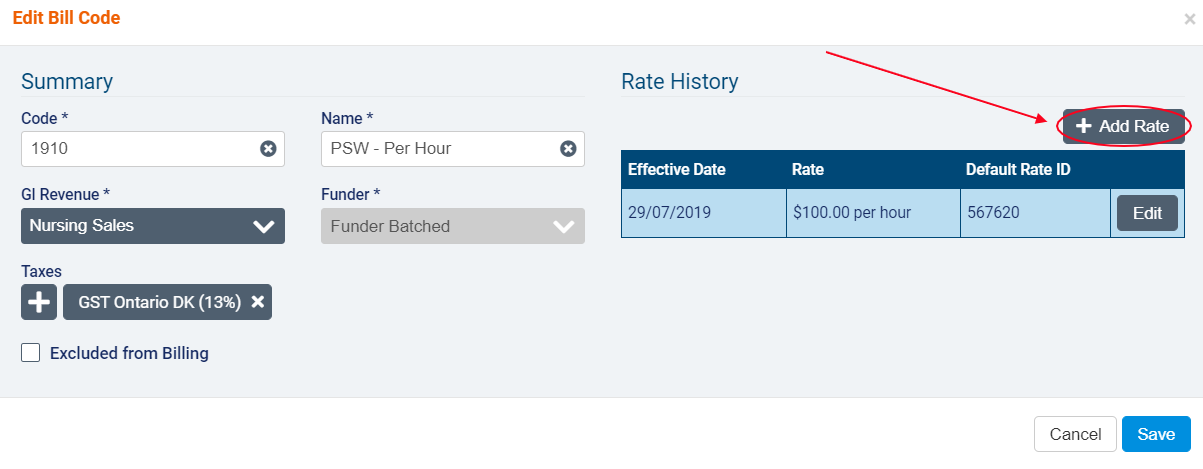This screenshot has width=1203, height=469.
Task: Enable the Excluded from Billing checkbox
Action: (x=31, y=353)
